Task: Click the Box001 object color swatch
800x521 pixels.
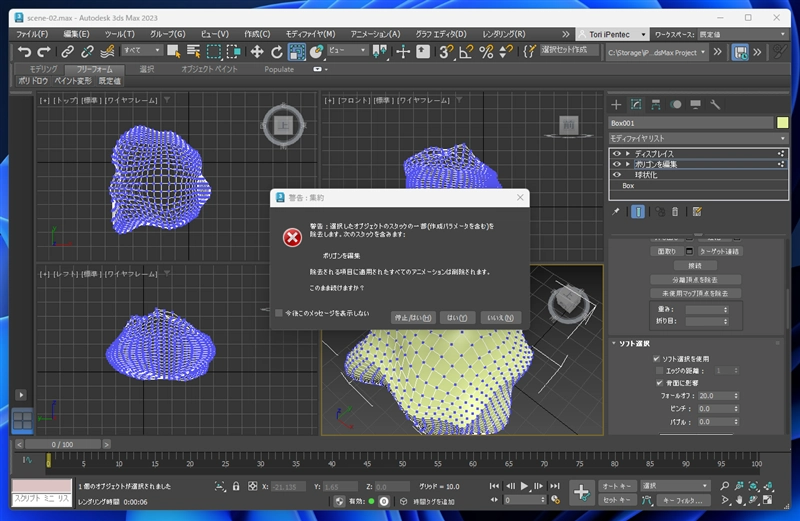Action: pyautogui.click(x=782, y=123)
